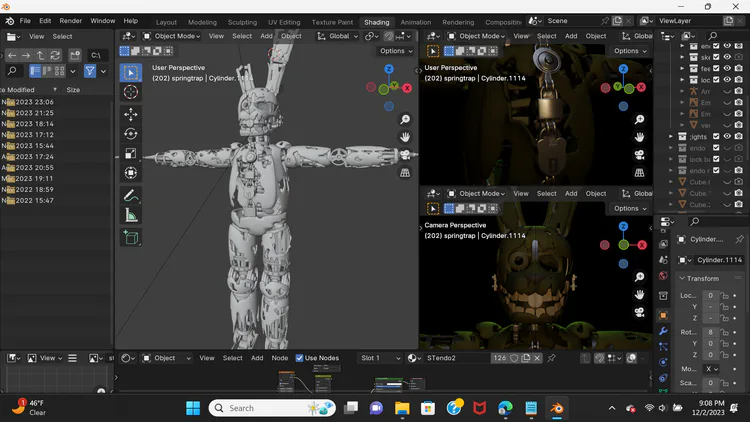Viewport: 750px width, 422px height.
Task: Open the Physics properties tab
Action: [x=663, y=362]
